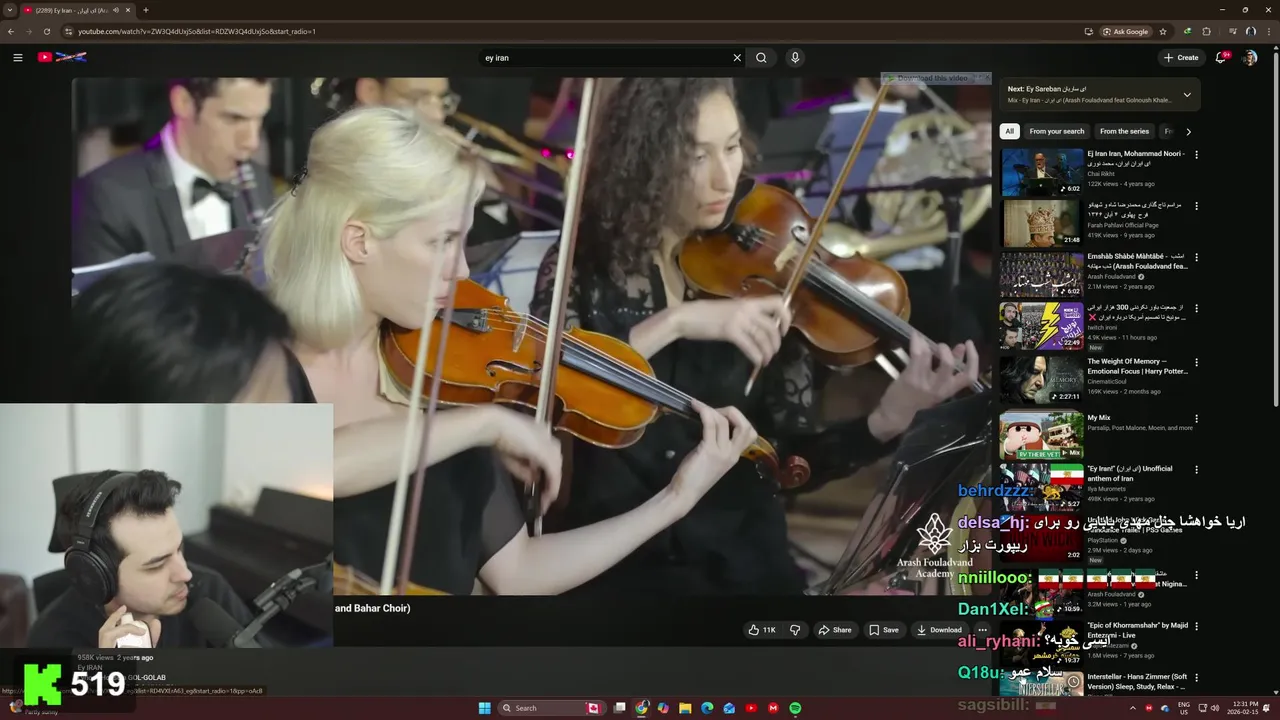Open the 'My Mix' playlist thumbnail
1280x720 pixels.
1042,435
